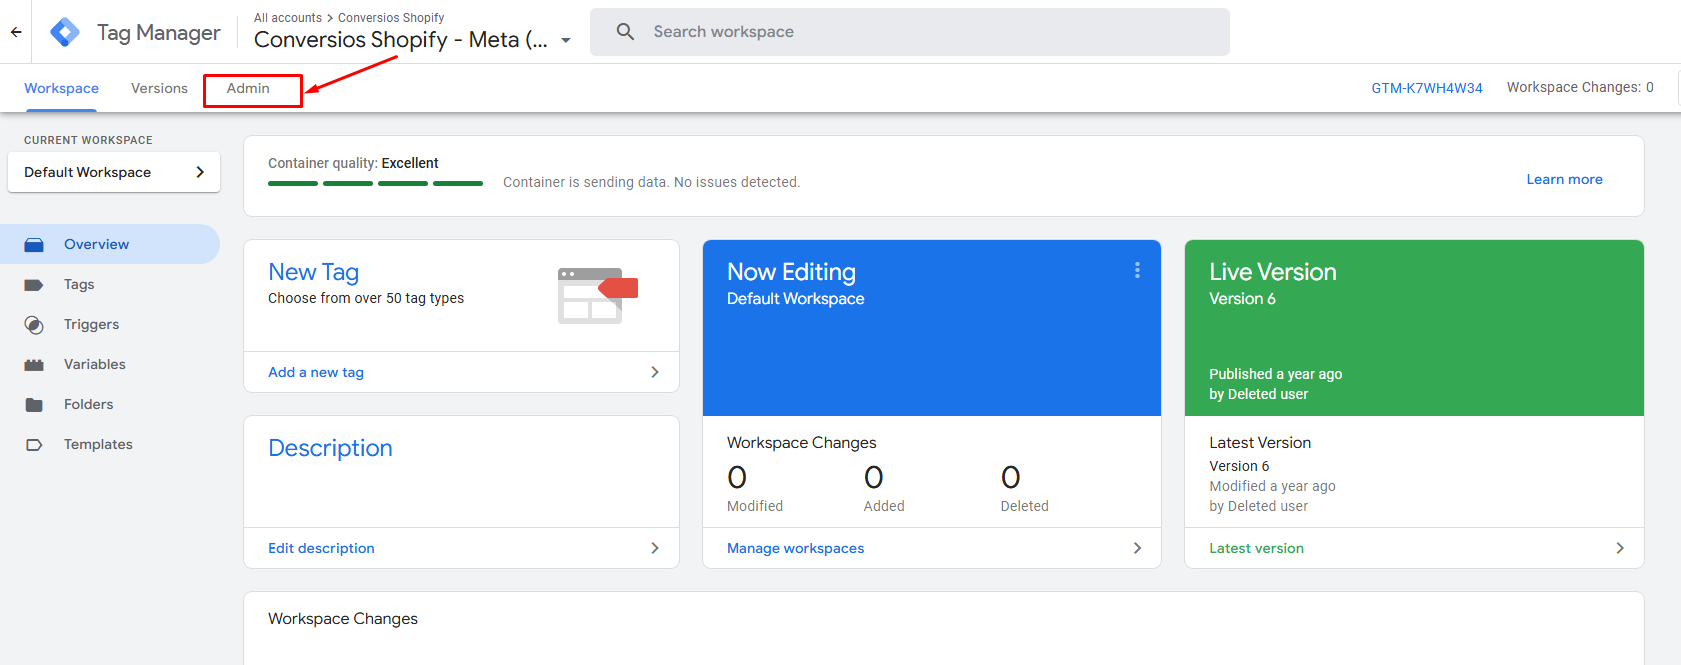This screenshot has height=665, width=1681.
Task: Click the New Tag illustration
Action: pyautogui.click(x=597, y=295)
